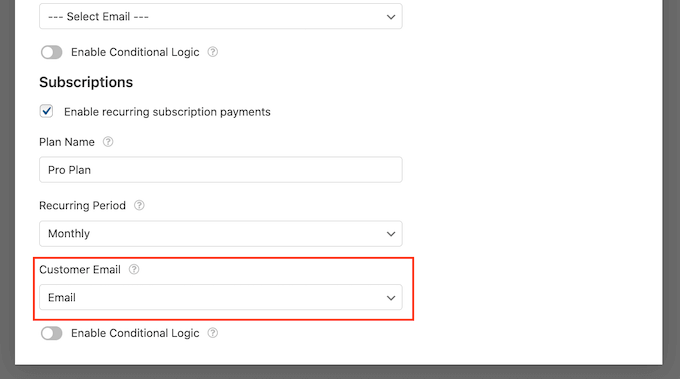Viewport: 680px width, 379px height.
Task: Open help icon next to upper Enable Conditional Logic
Action: pos(212,52)
